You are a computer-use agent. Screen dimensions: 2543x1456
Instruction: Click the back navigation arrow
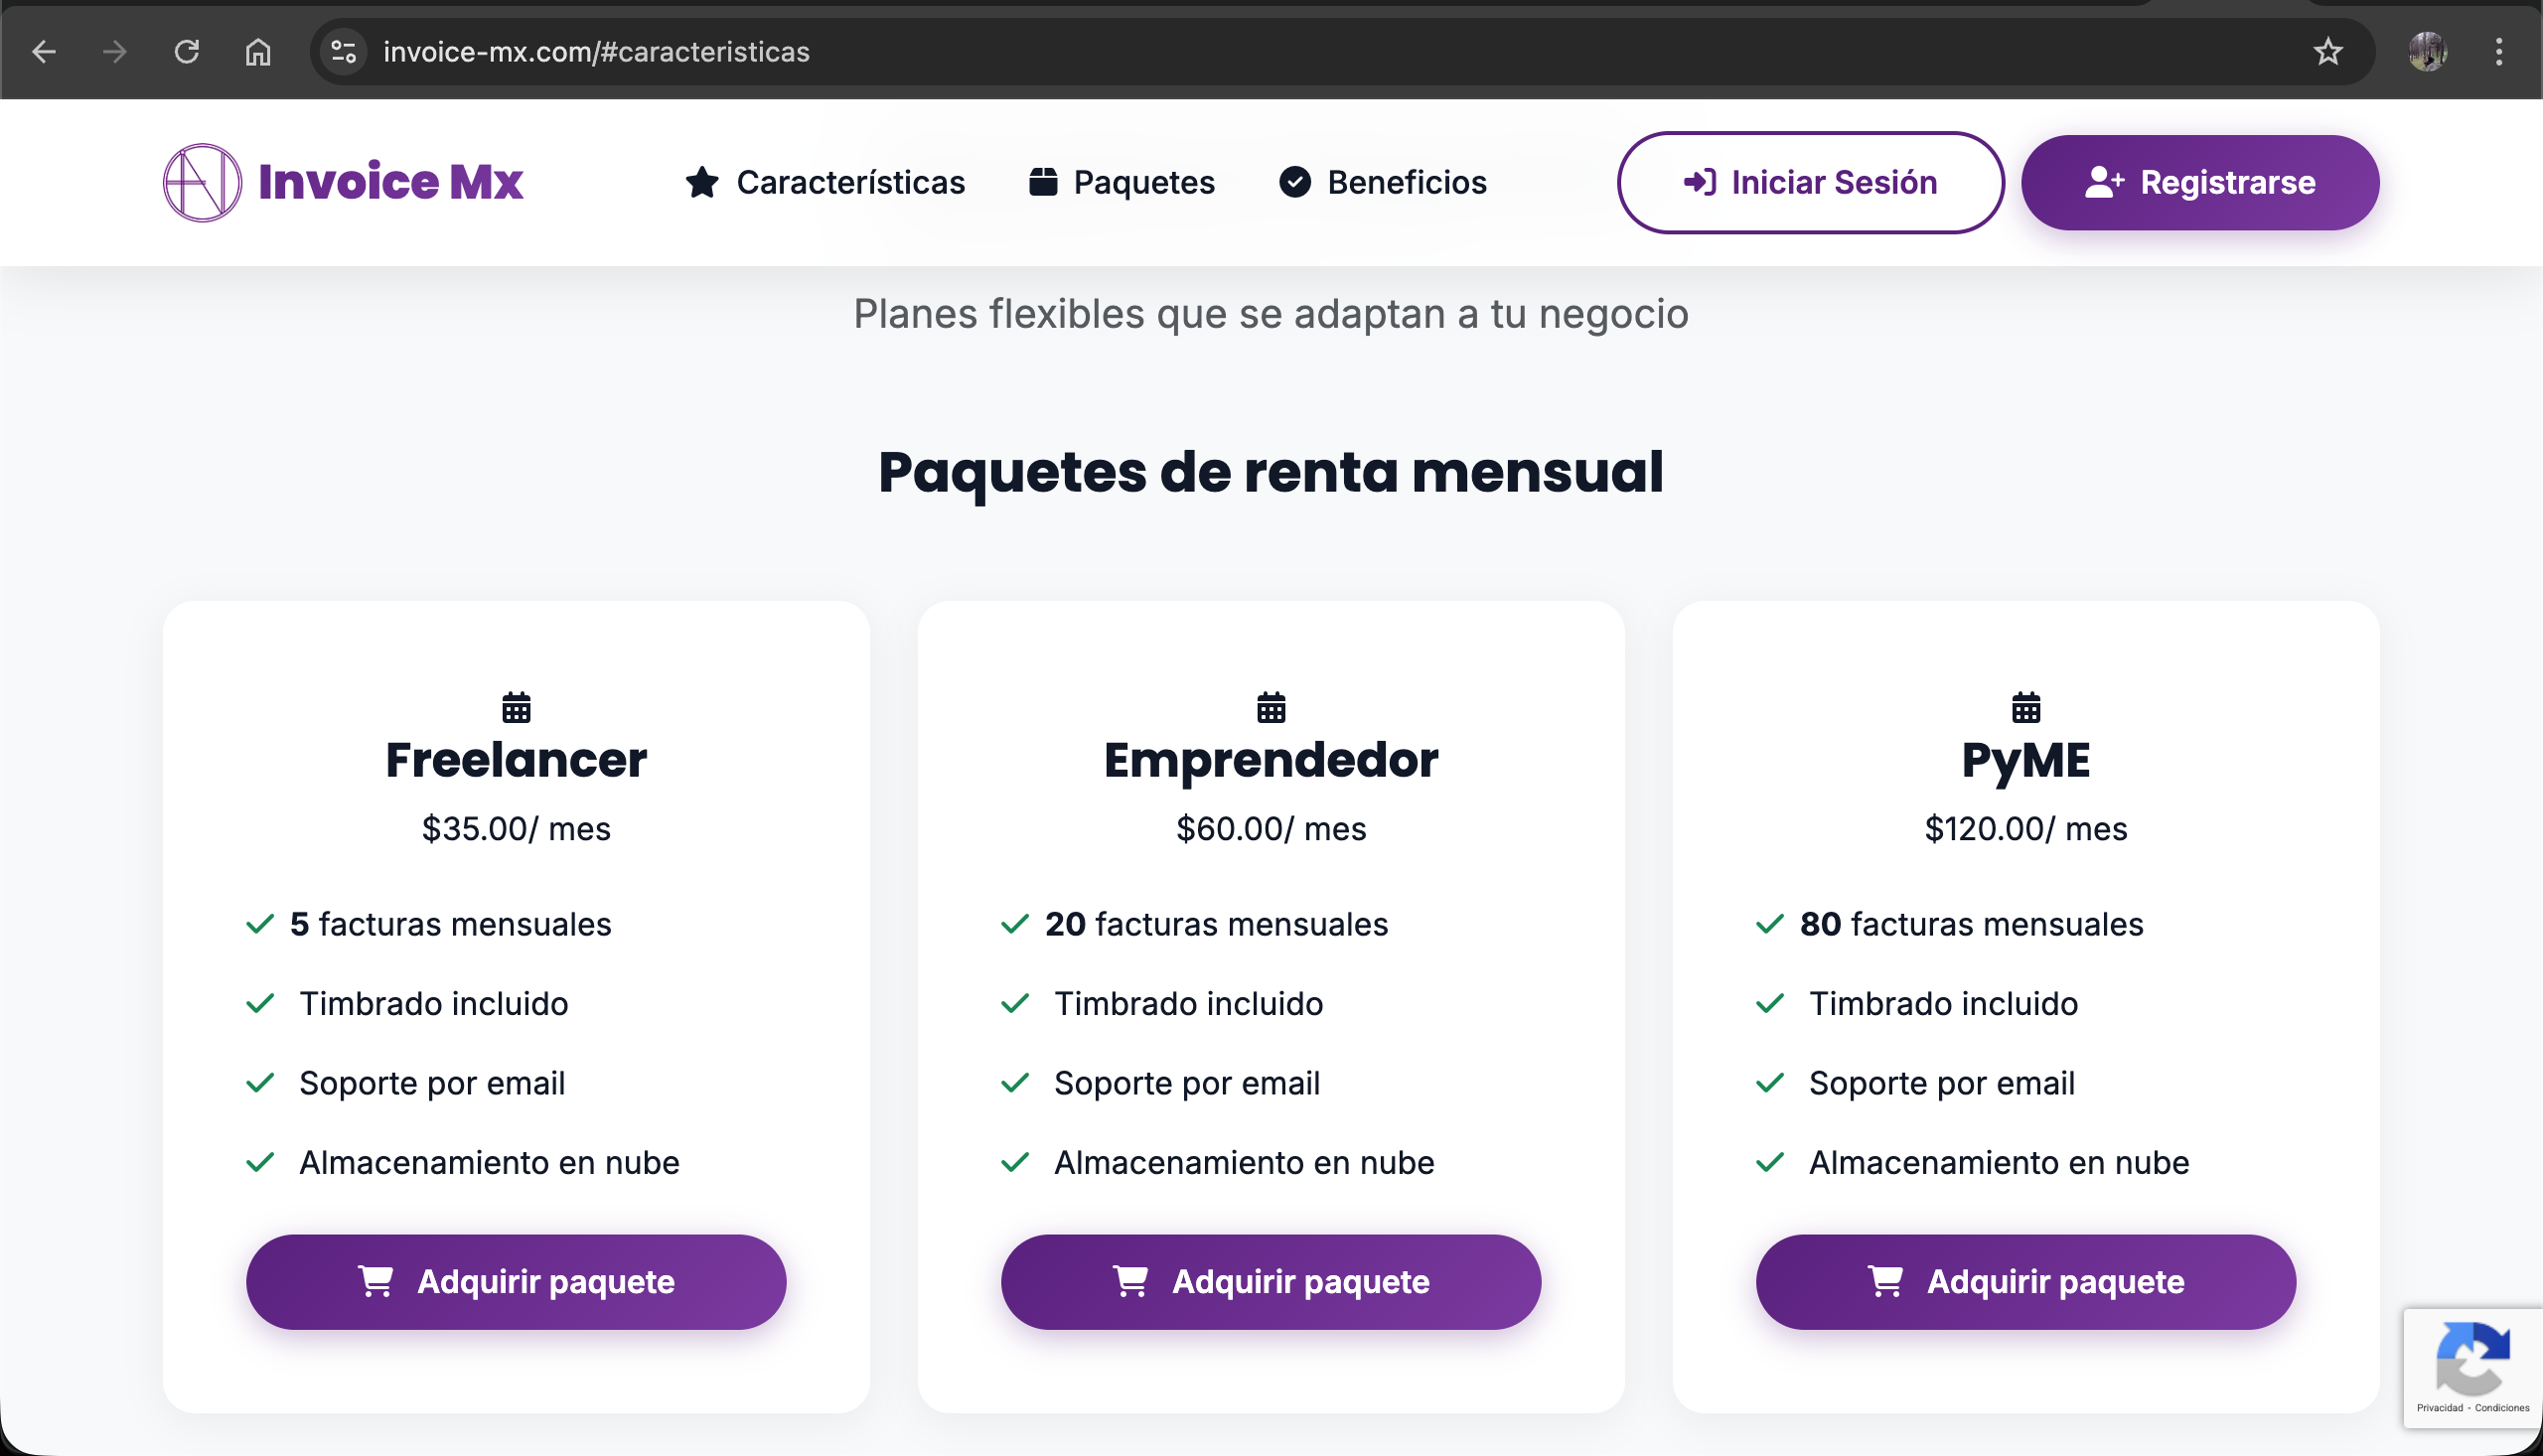point(44,51)
